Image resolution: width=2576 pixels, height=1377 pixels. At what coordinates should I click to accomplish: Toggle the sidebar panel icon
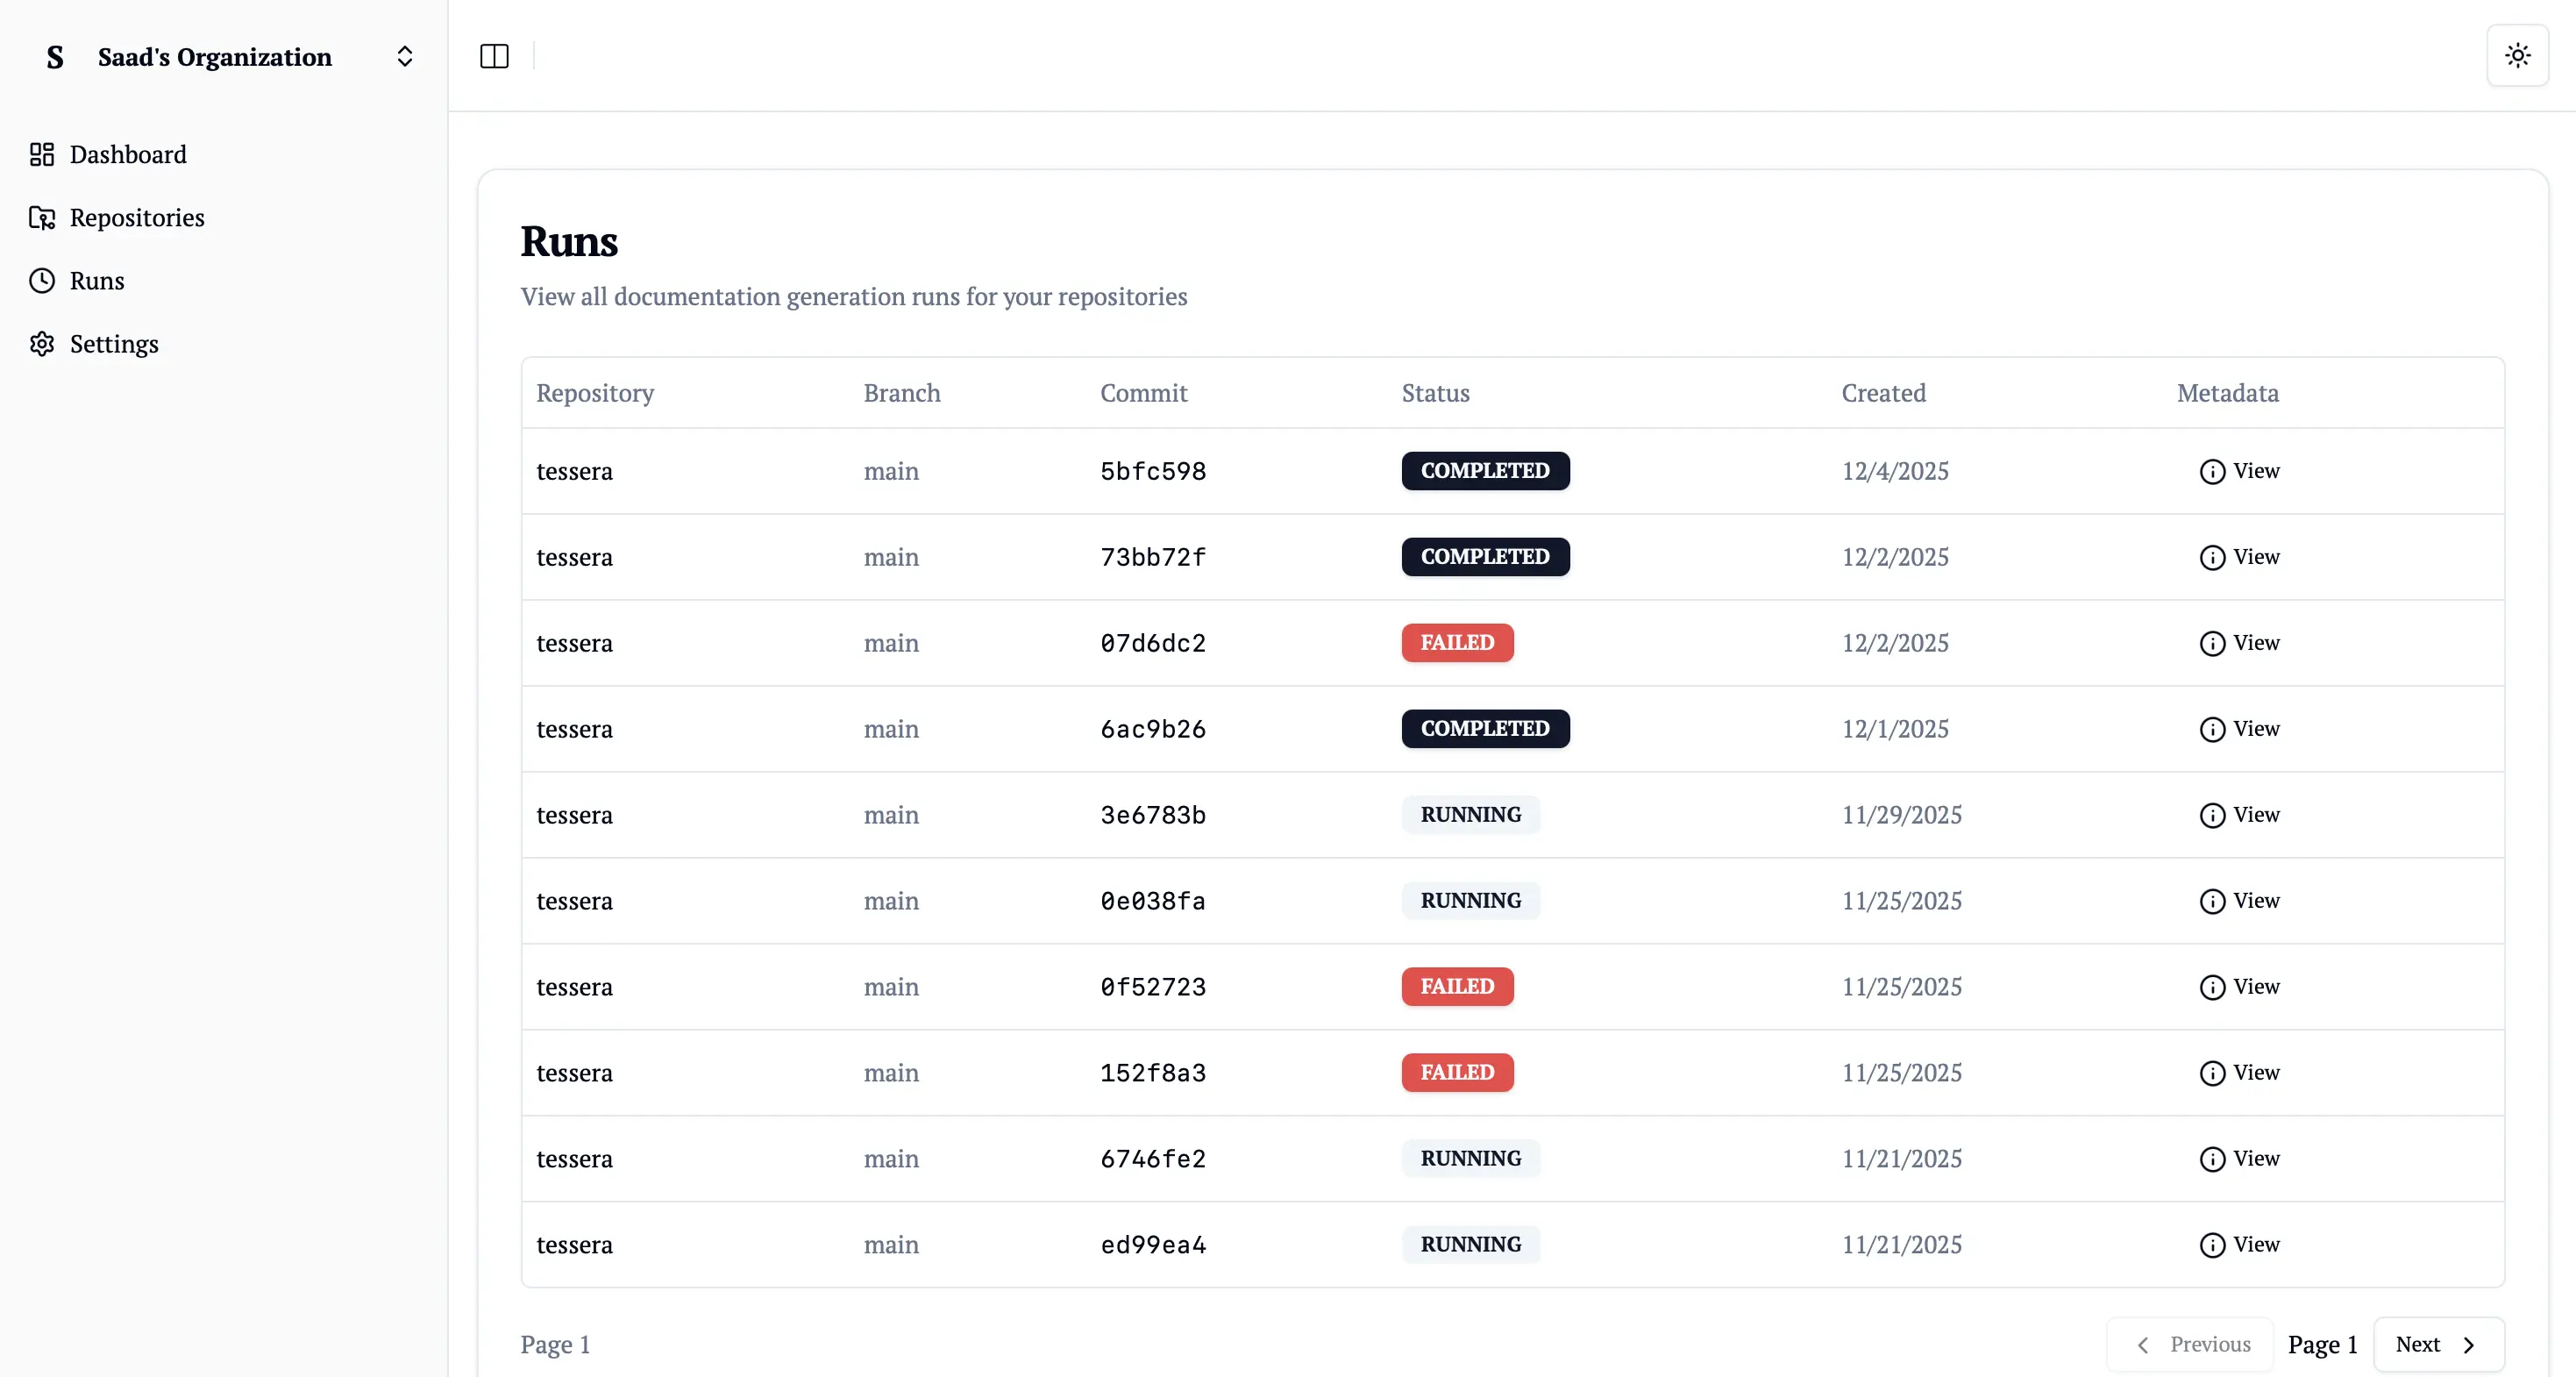click(x=494, y=56)
